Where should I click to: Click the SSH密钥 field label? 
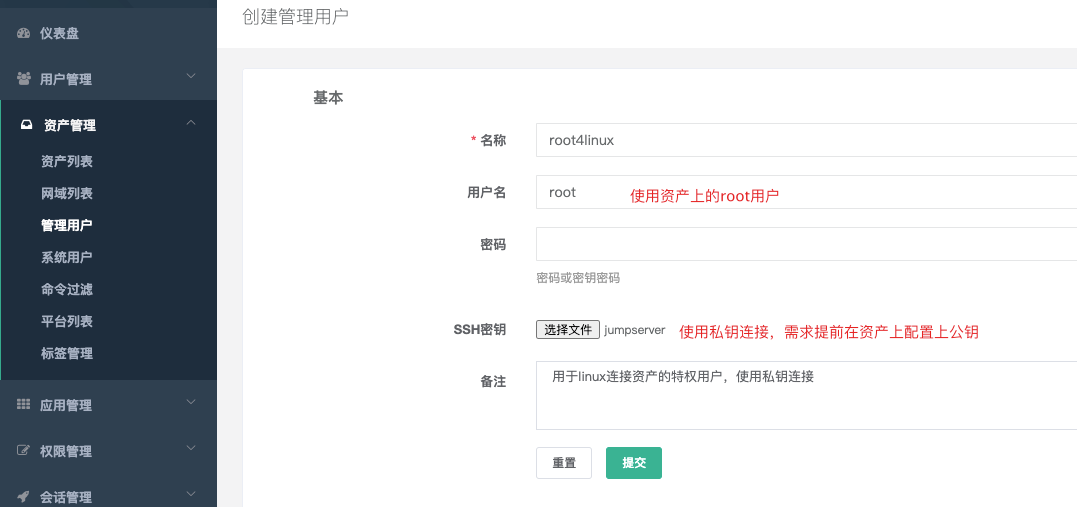click(479, 330)
